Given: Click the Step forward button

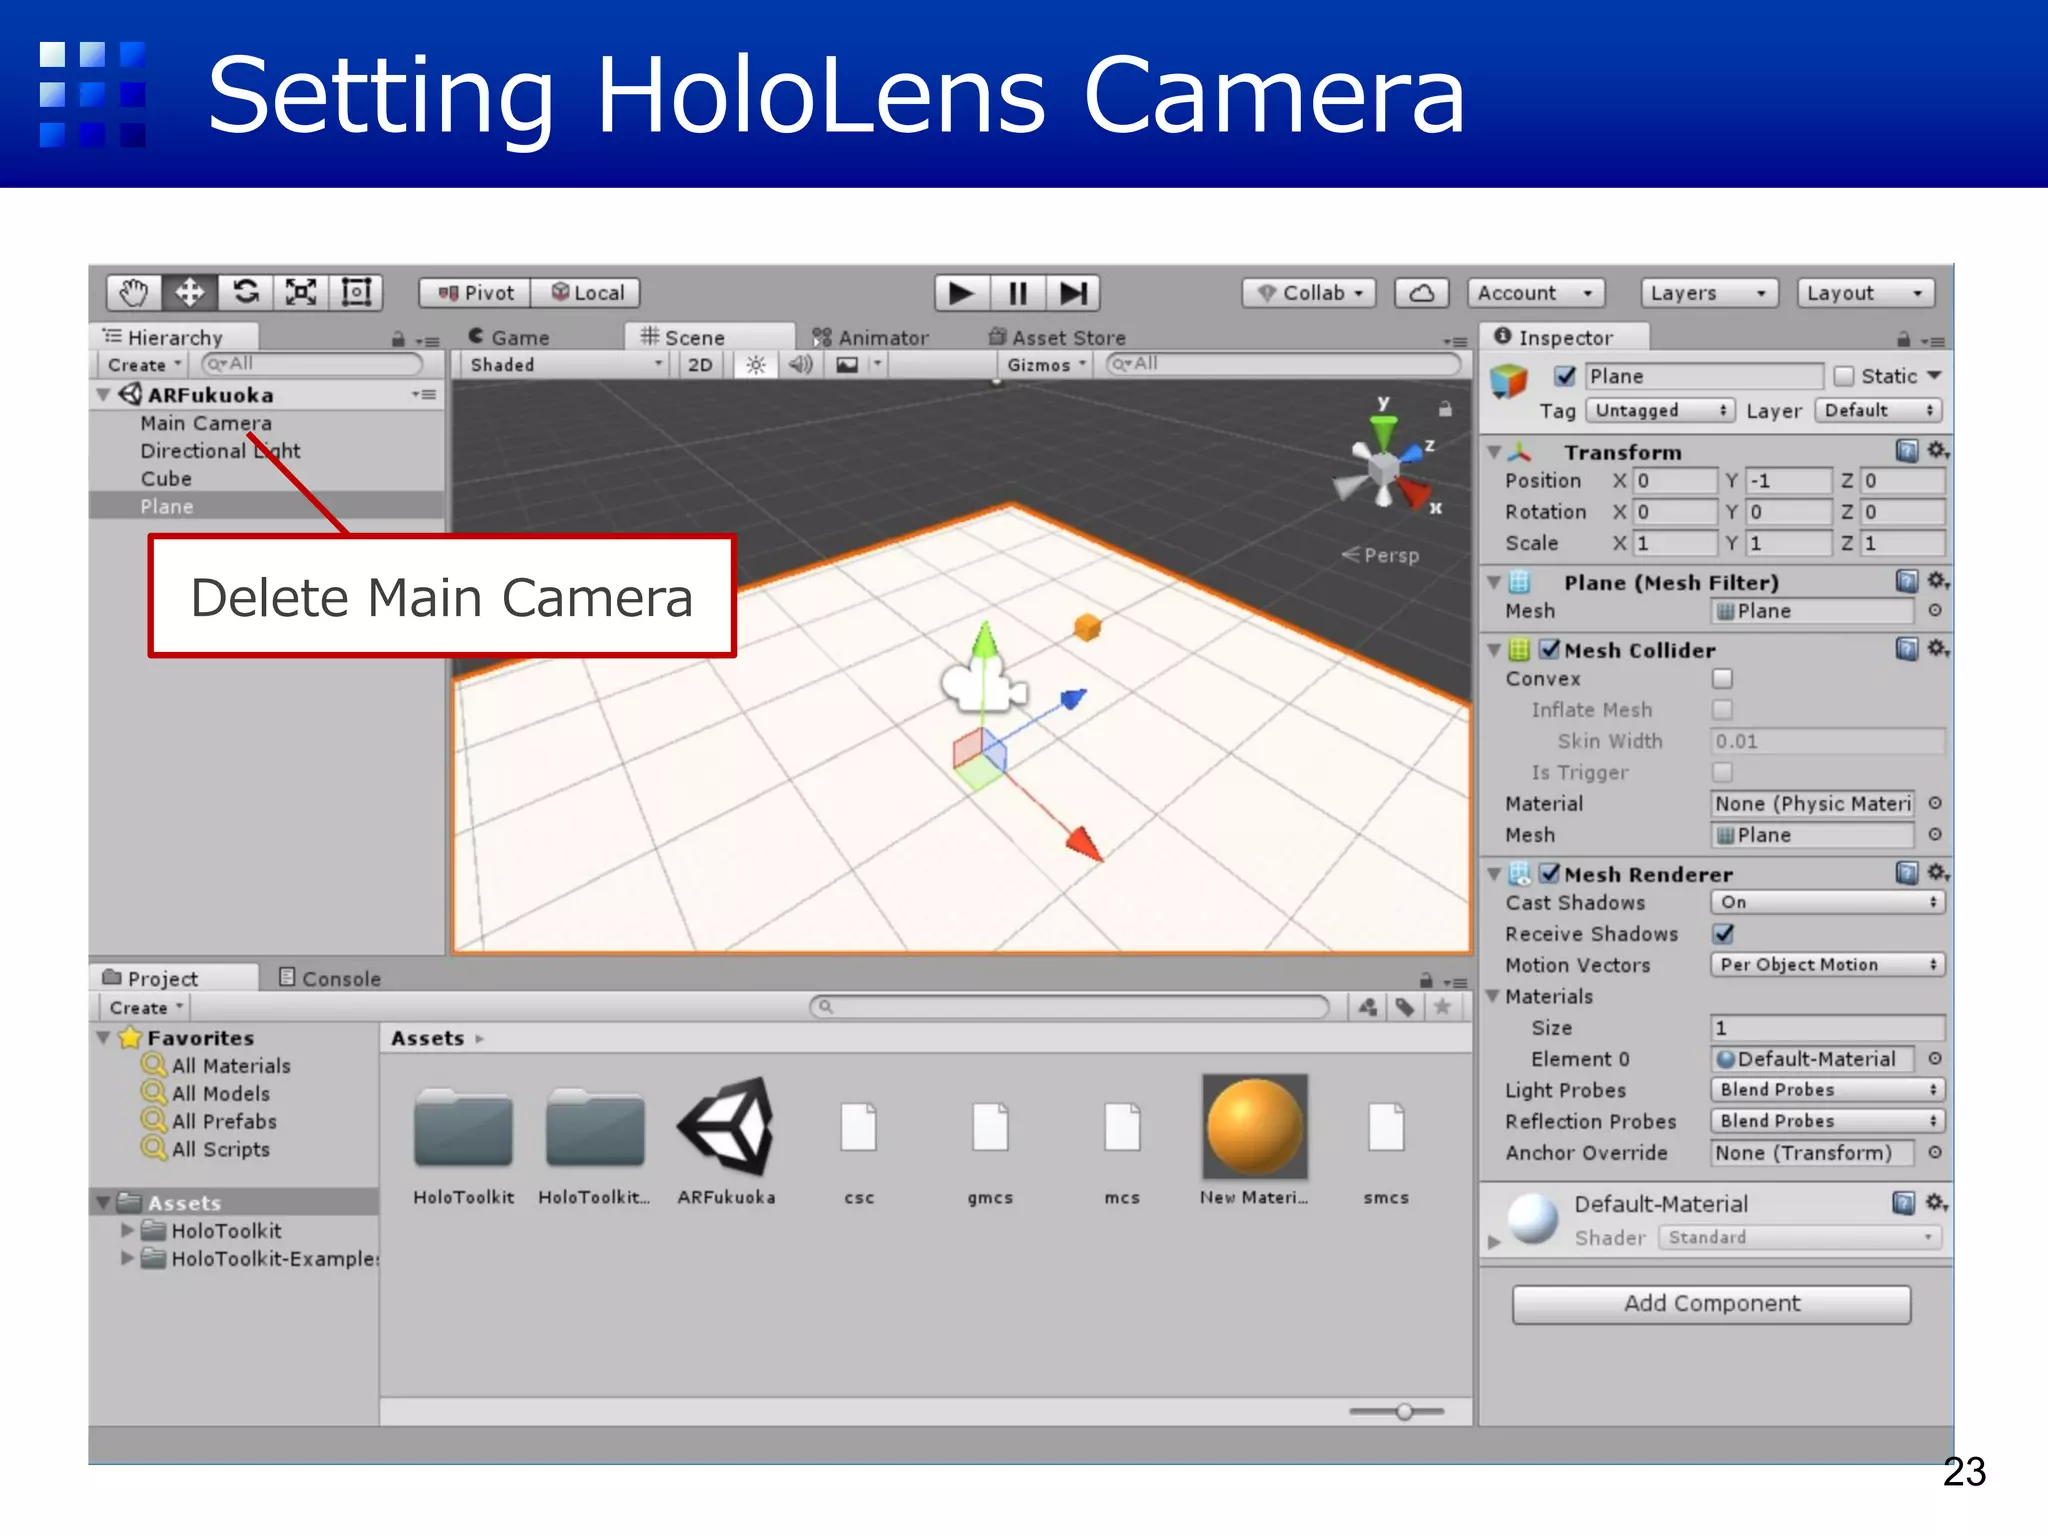Looking at the screenshot, I should point(1073,293).
